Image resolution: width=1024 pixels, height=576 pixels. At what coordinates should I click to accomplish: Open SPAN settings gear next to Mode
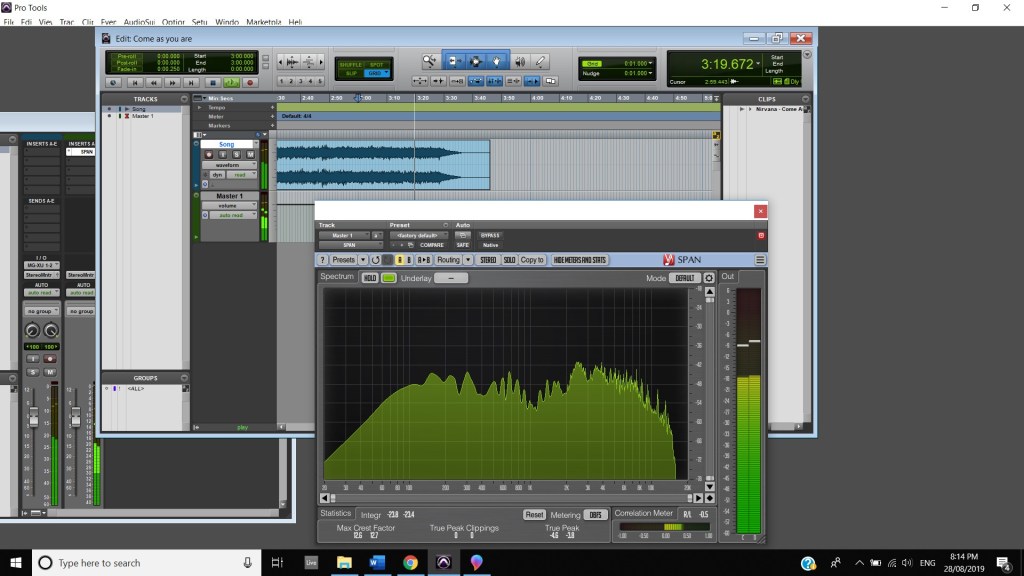coord(709,278)
